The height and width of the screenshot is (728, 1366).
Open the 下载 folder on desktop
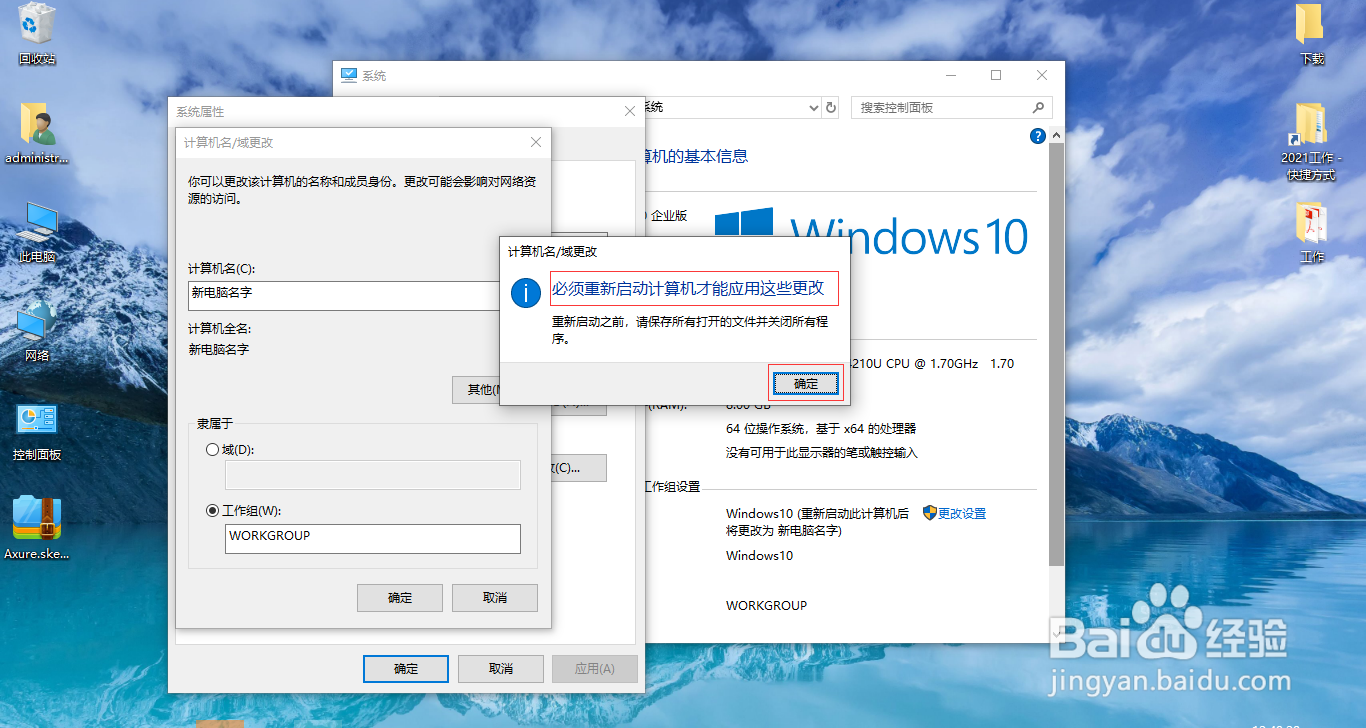pos(1311,34)
